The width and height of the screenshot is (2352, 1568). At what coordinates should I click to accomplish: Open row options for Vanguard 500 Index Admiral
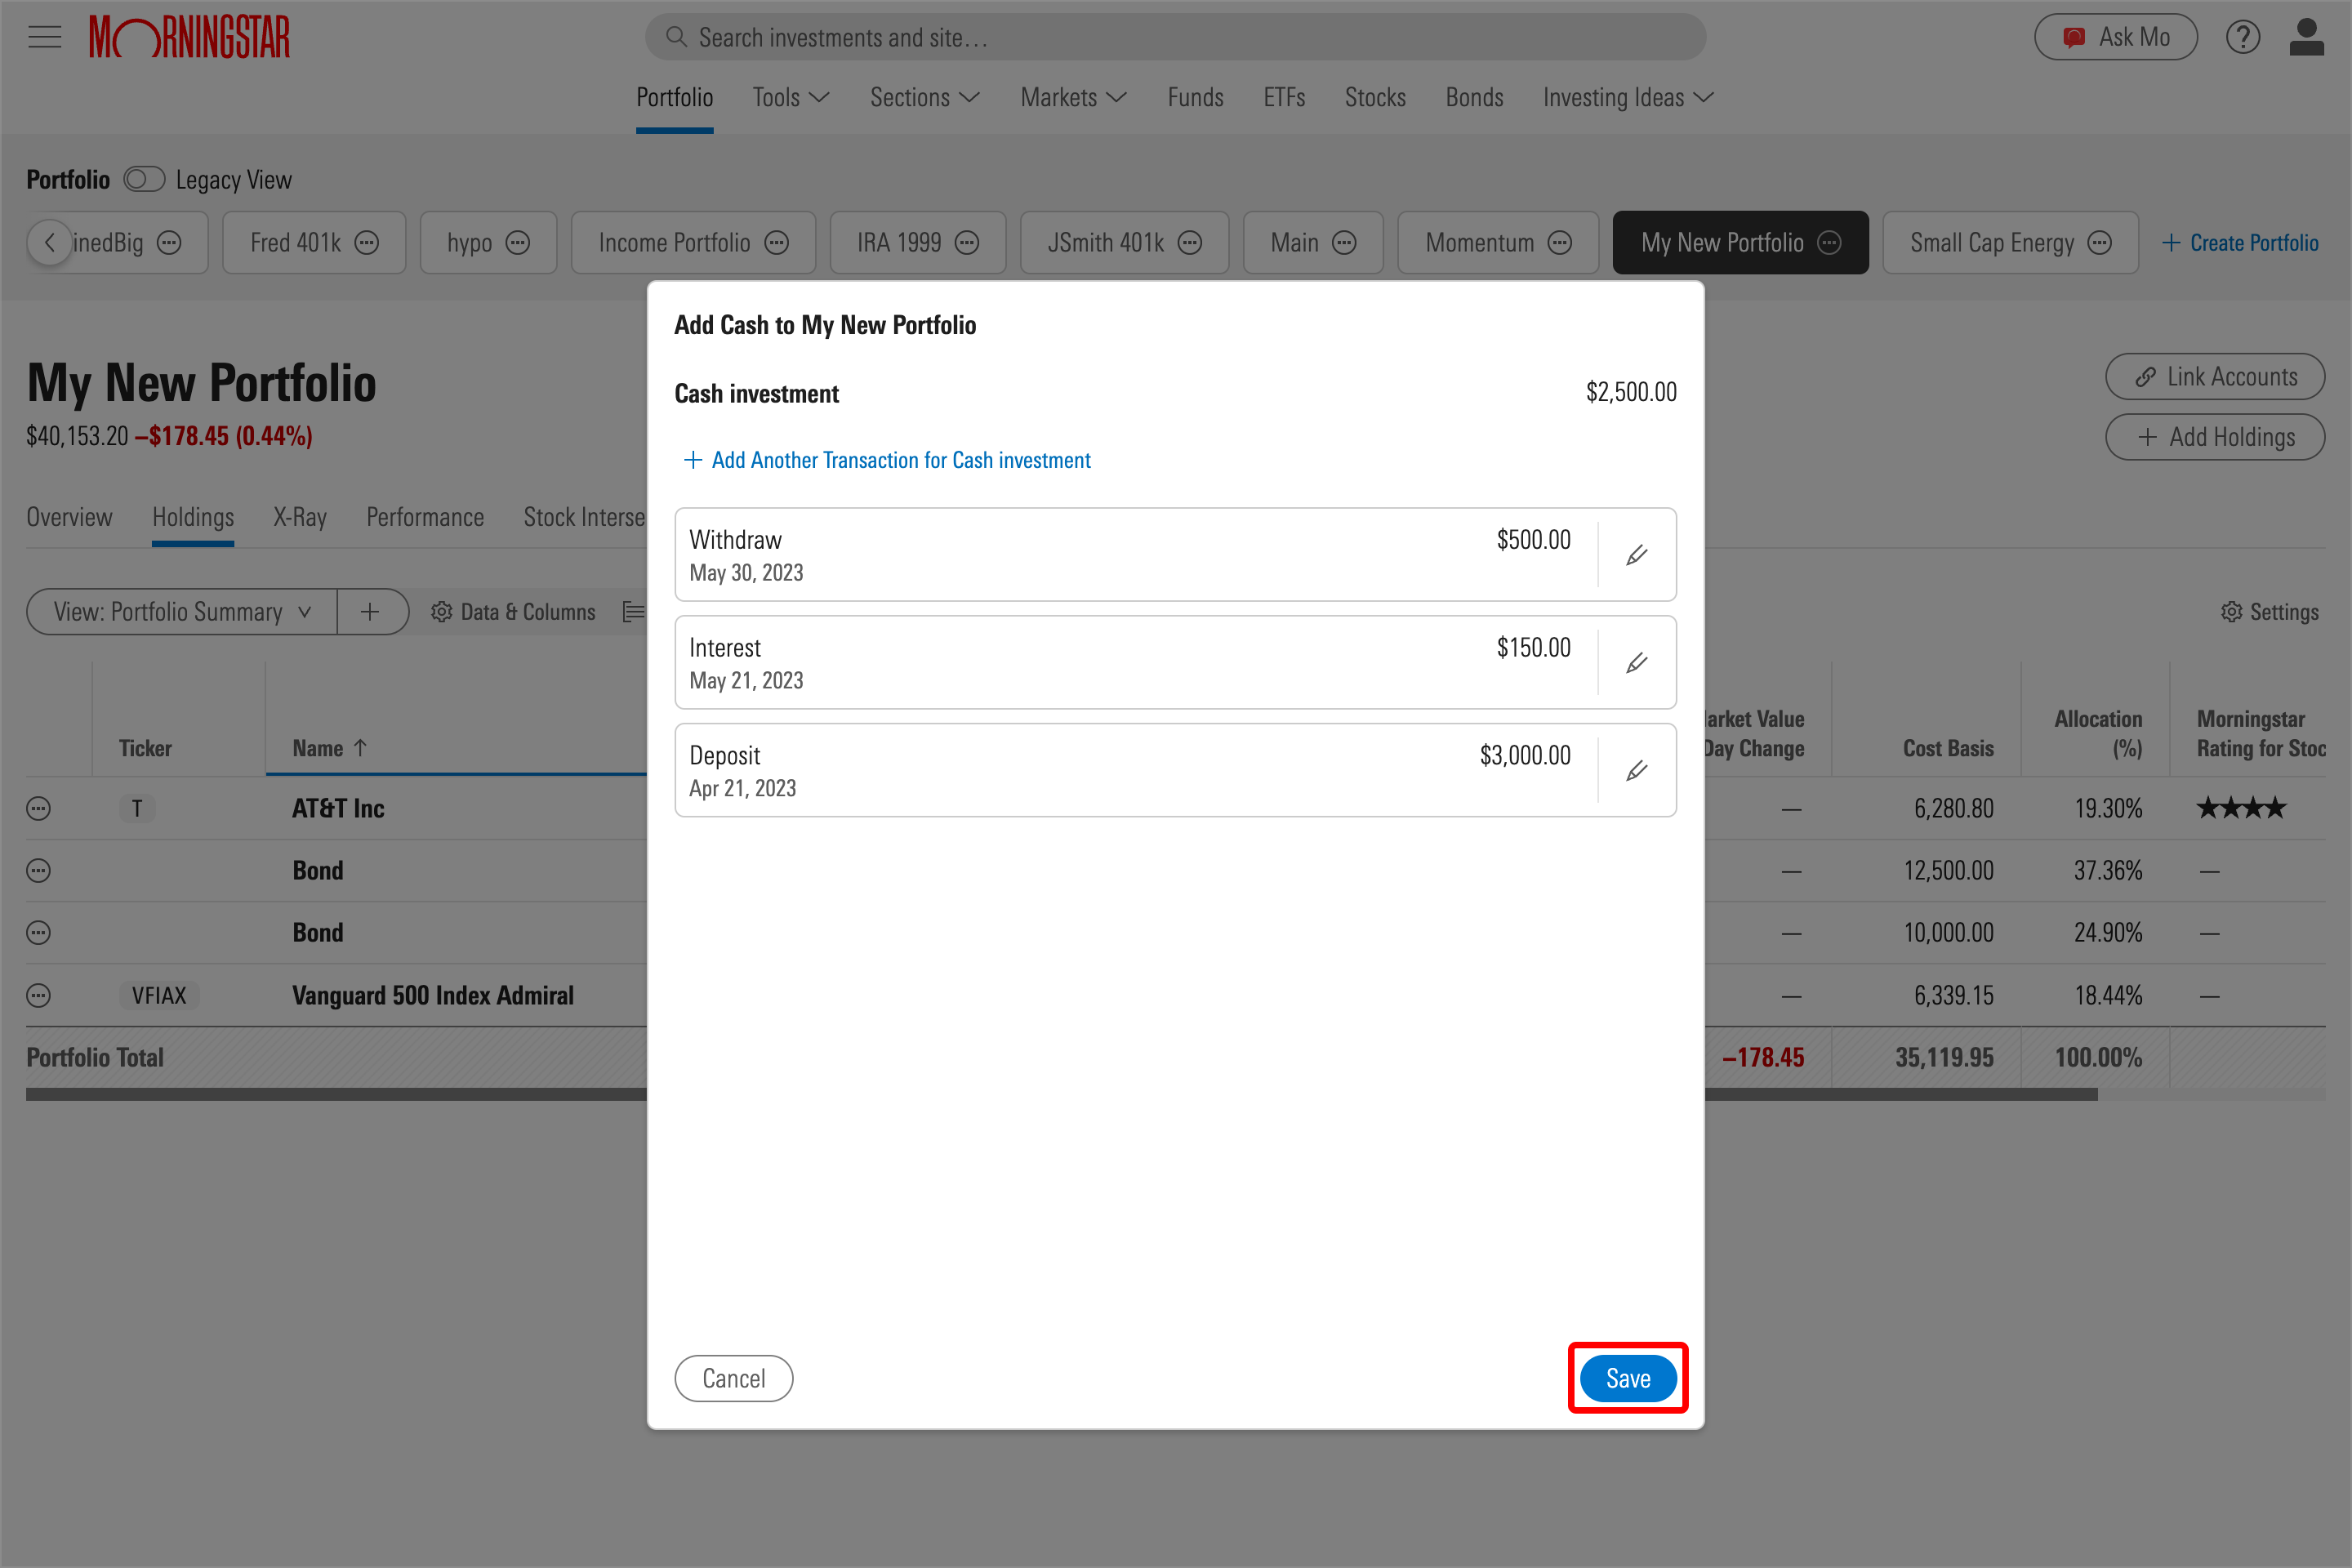[x=39, y=996]
